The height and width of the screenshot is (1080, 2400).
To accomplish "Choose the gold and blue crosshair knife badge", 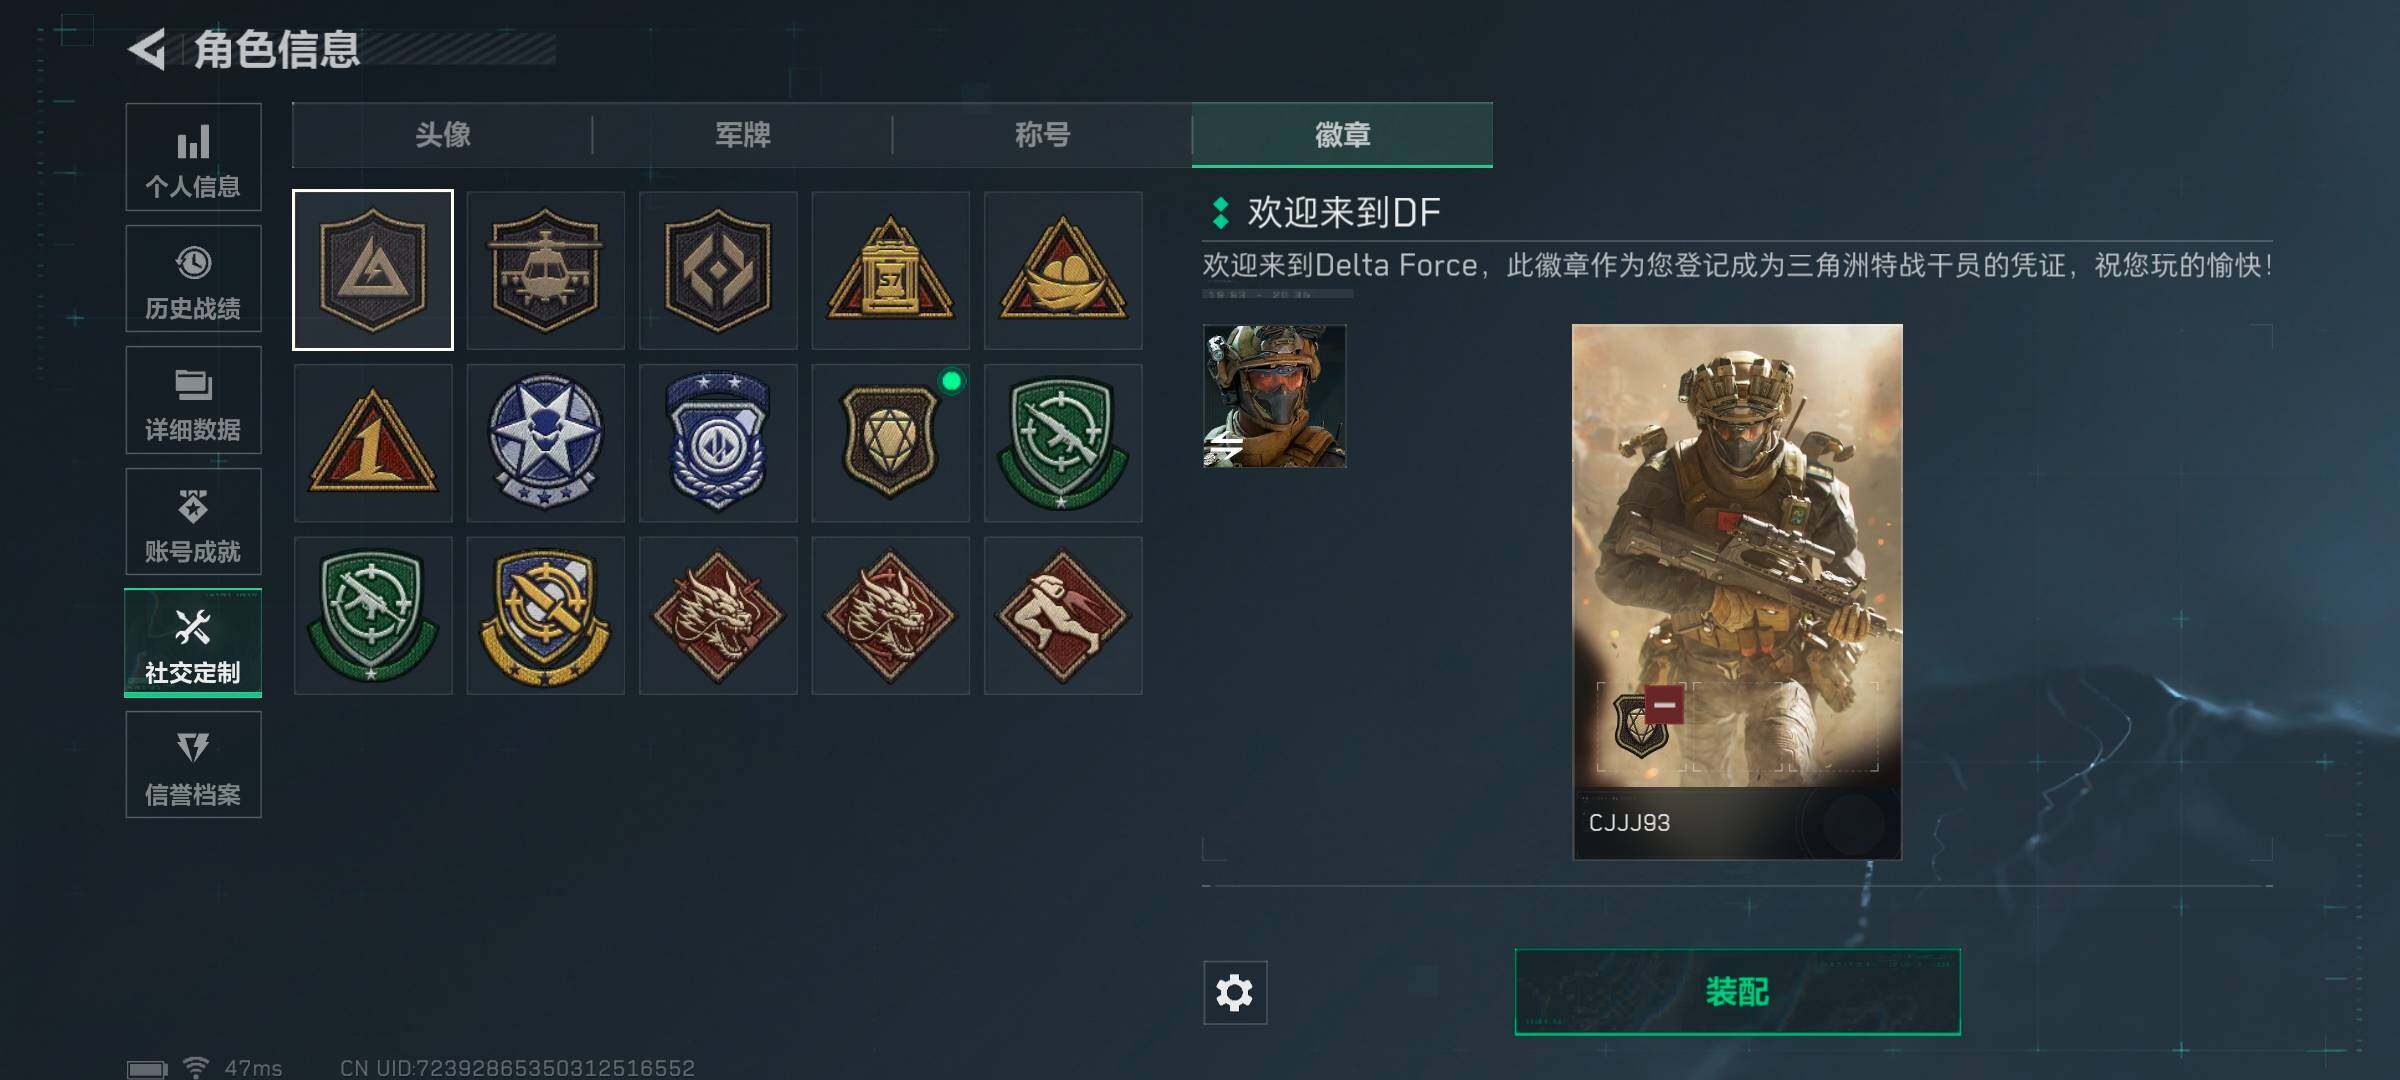I will (545, 615).
